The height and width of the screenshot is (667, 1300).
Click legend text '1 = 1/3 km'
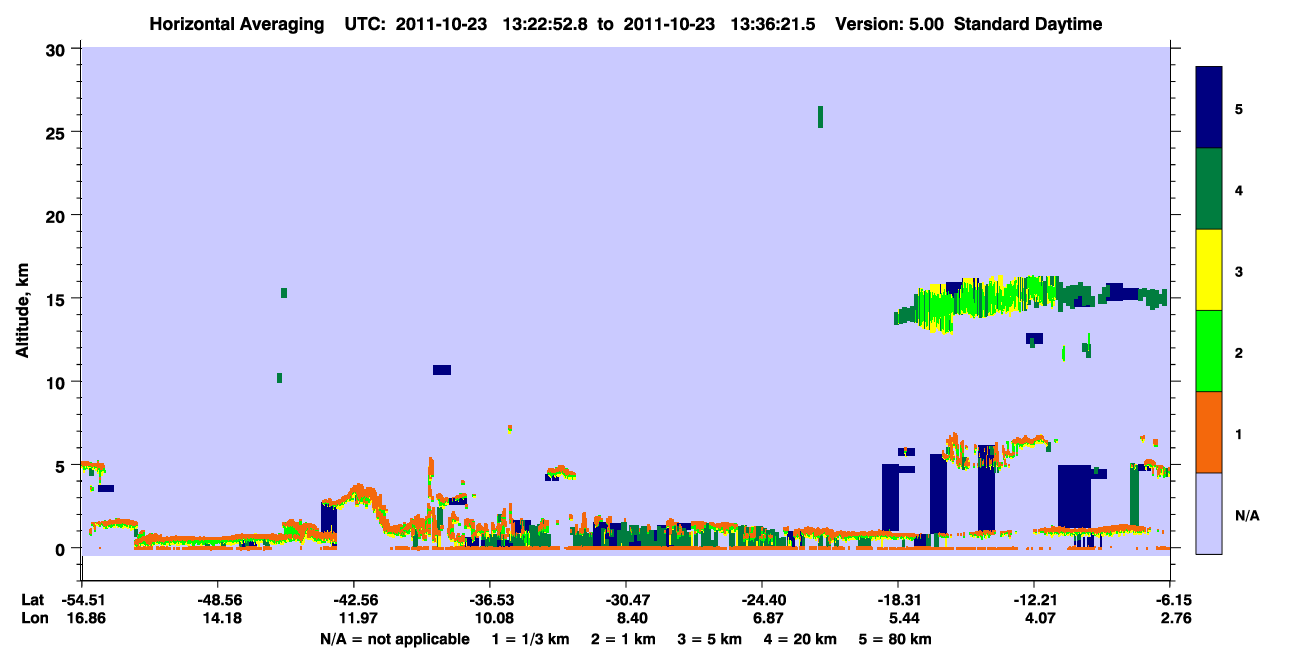pyautogui.click(x=530, y=639)
